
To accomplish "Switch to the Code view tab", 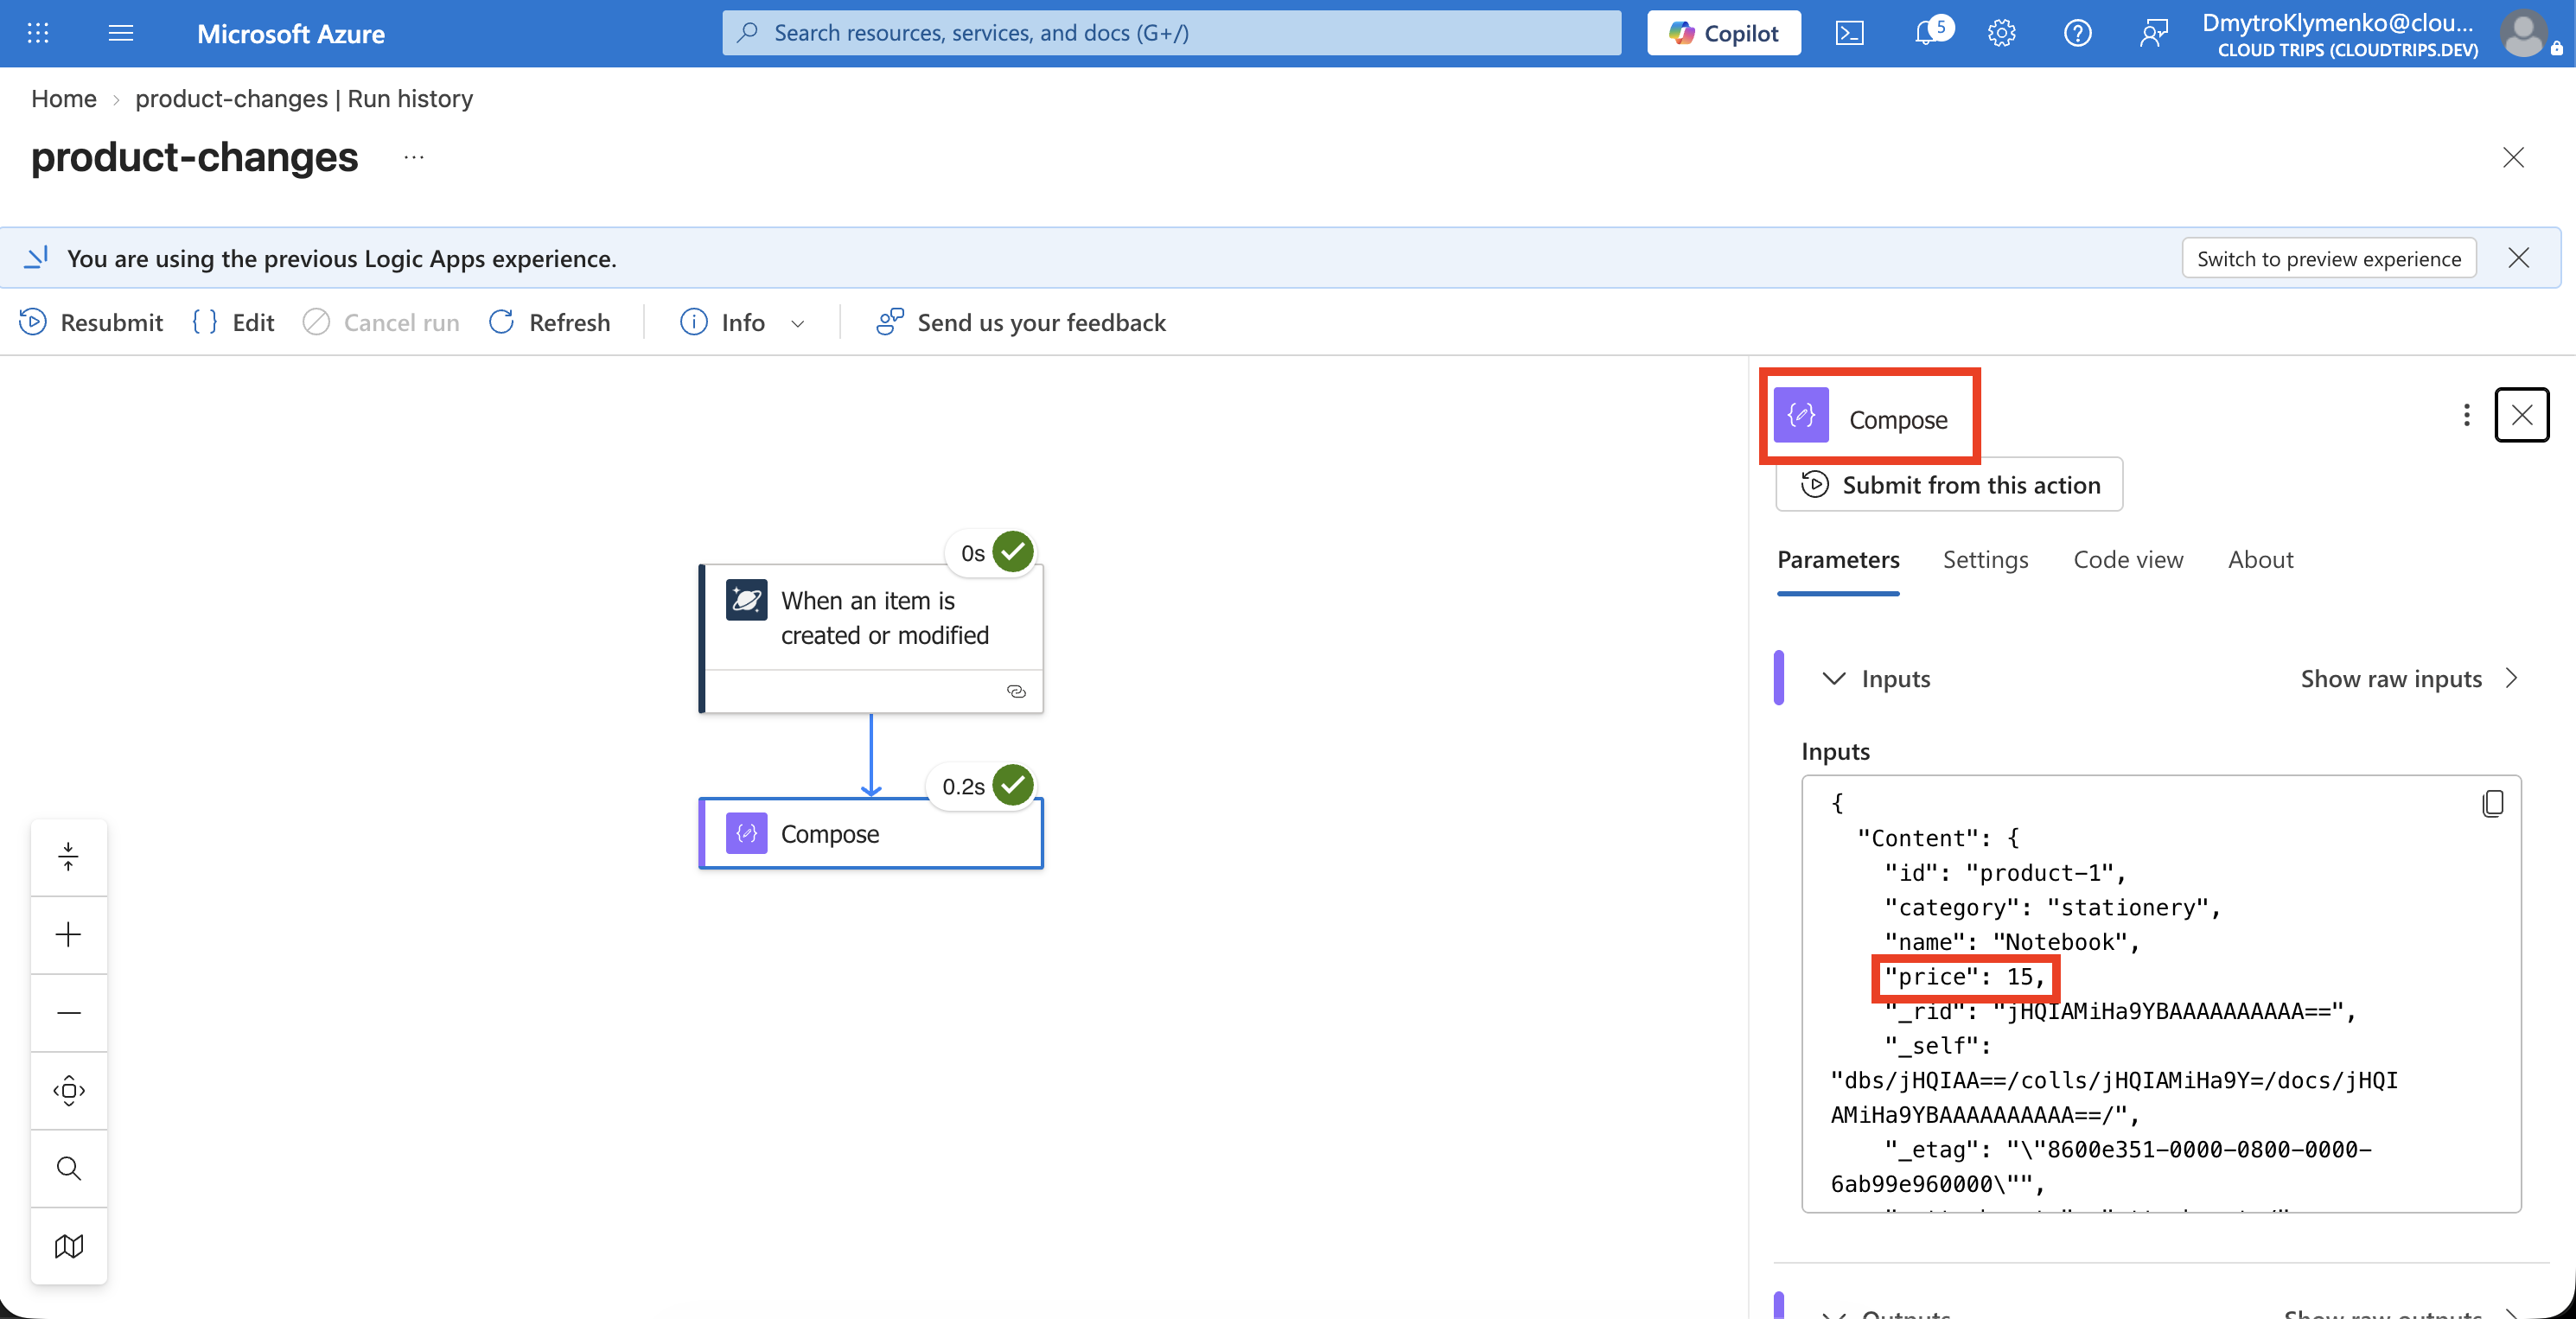I will [2128, 560].
